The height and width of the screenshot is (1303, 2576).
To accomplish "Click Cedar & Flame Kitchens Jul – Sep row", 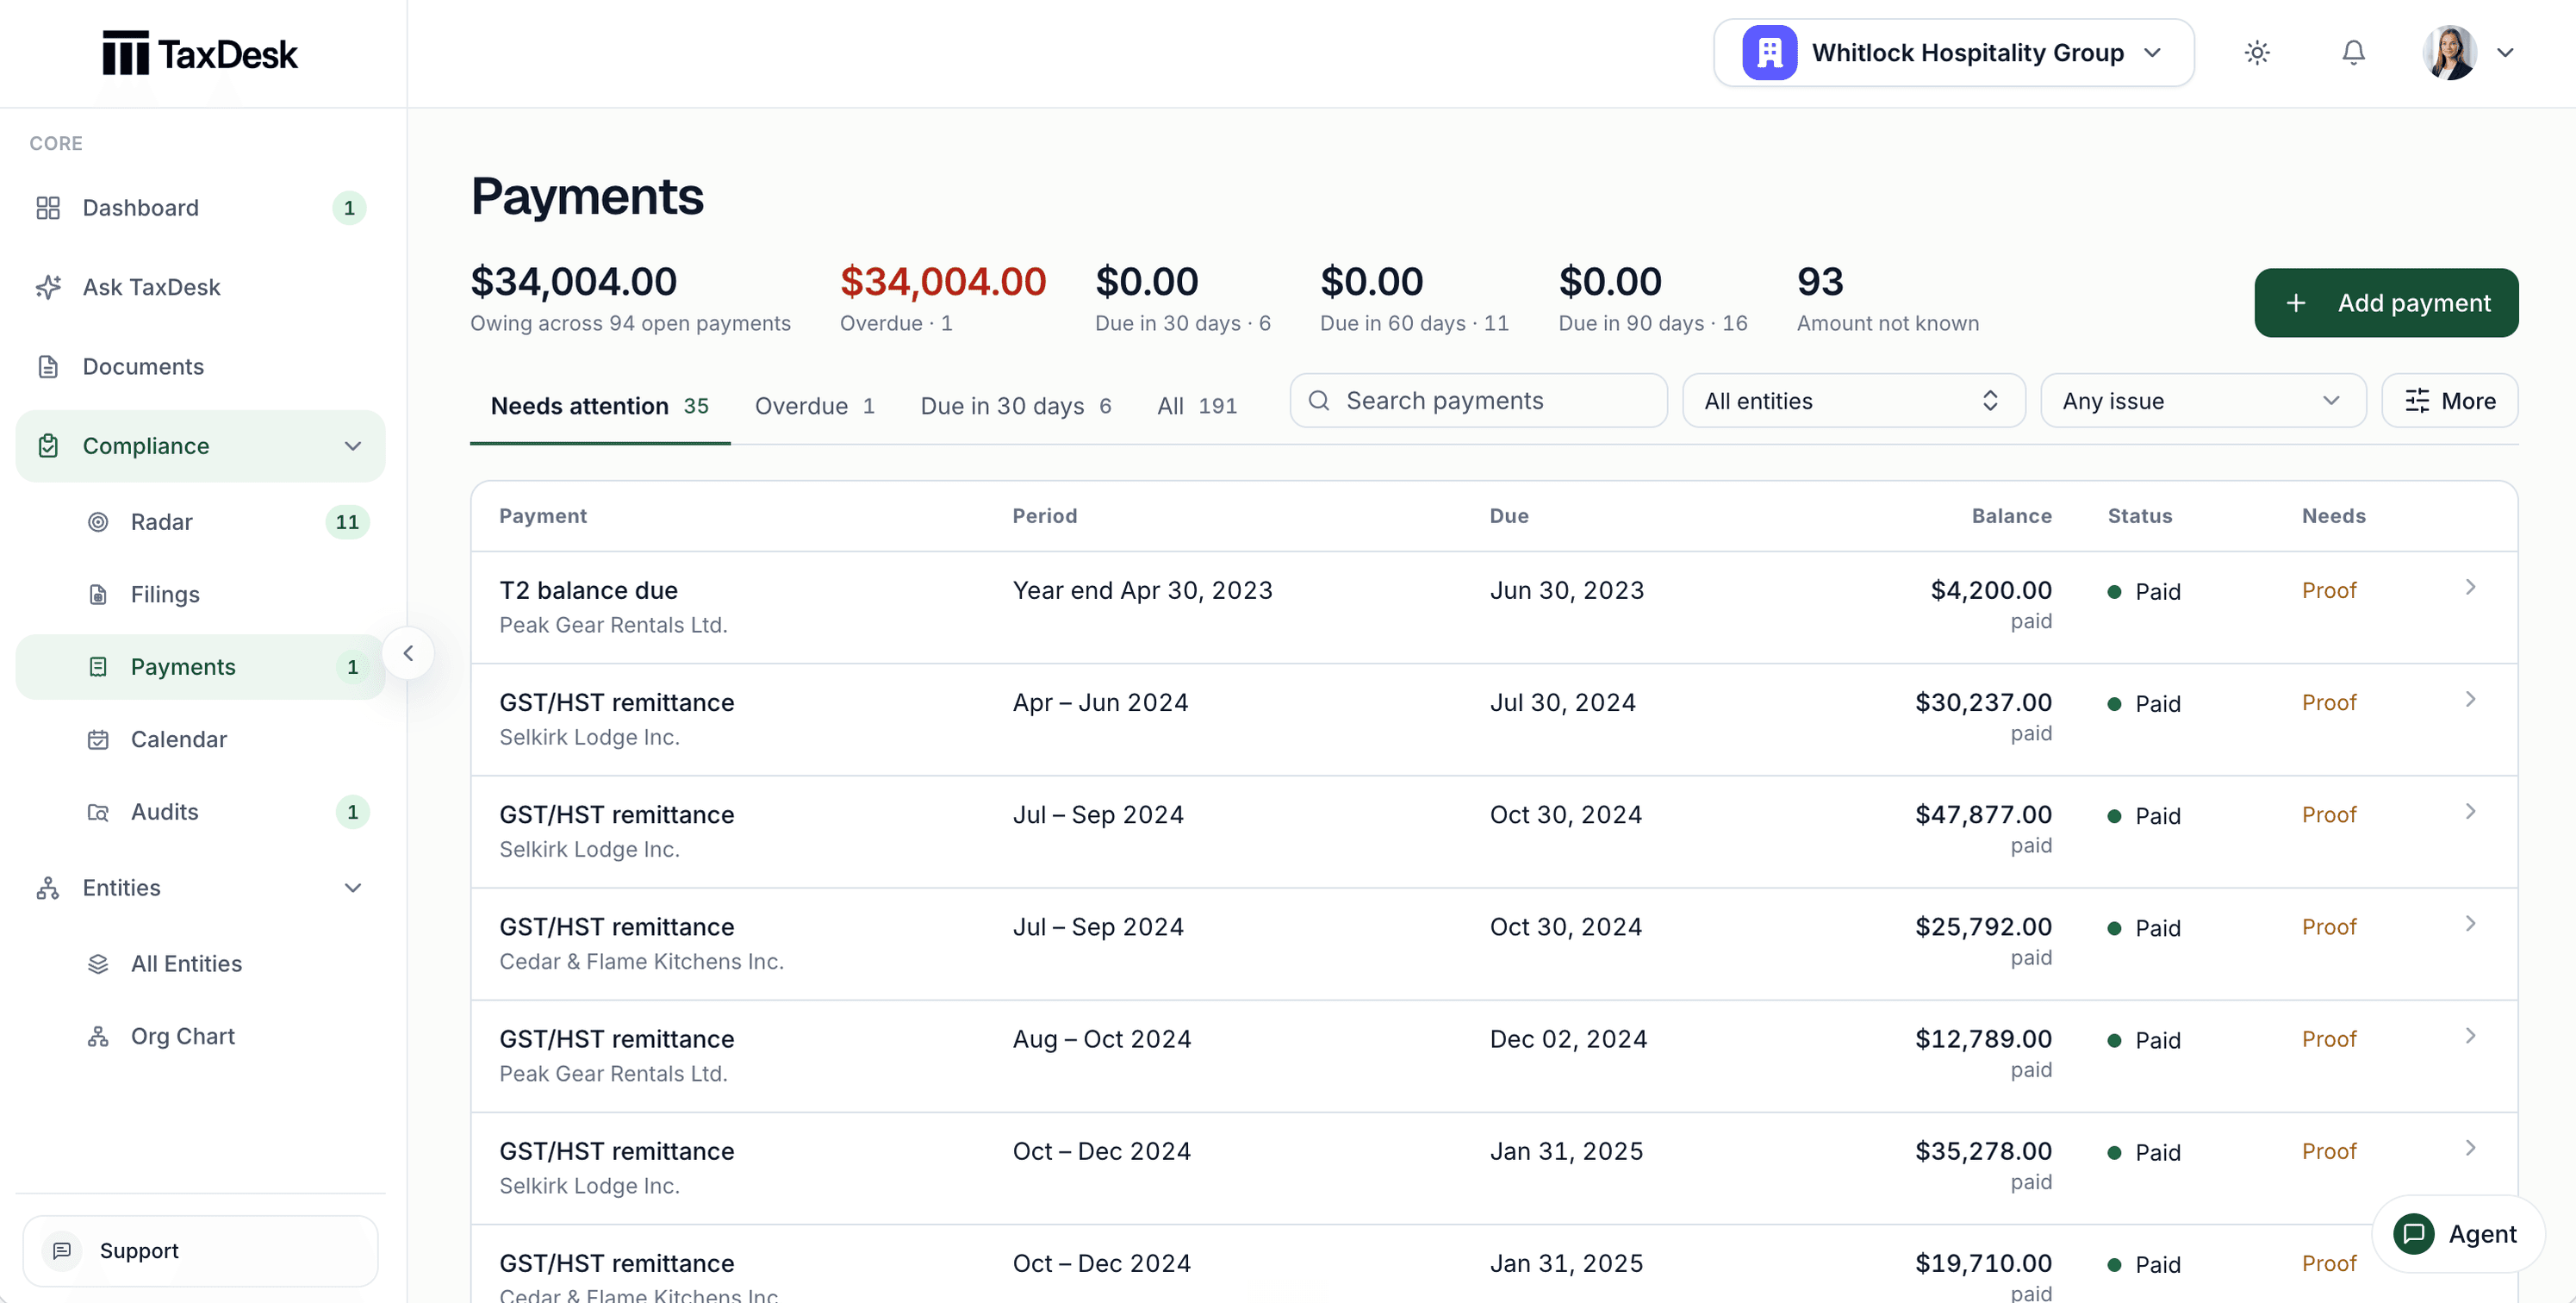I will [x=1494, y=944].
